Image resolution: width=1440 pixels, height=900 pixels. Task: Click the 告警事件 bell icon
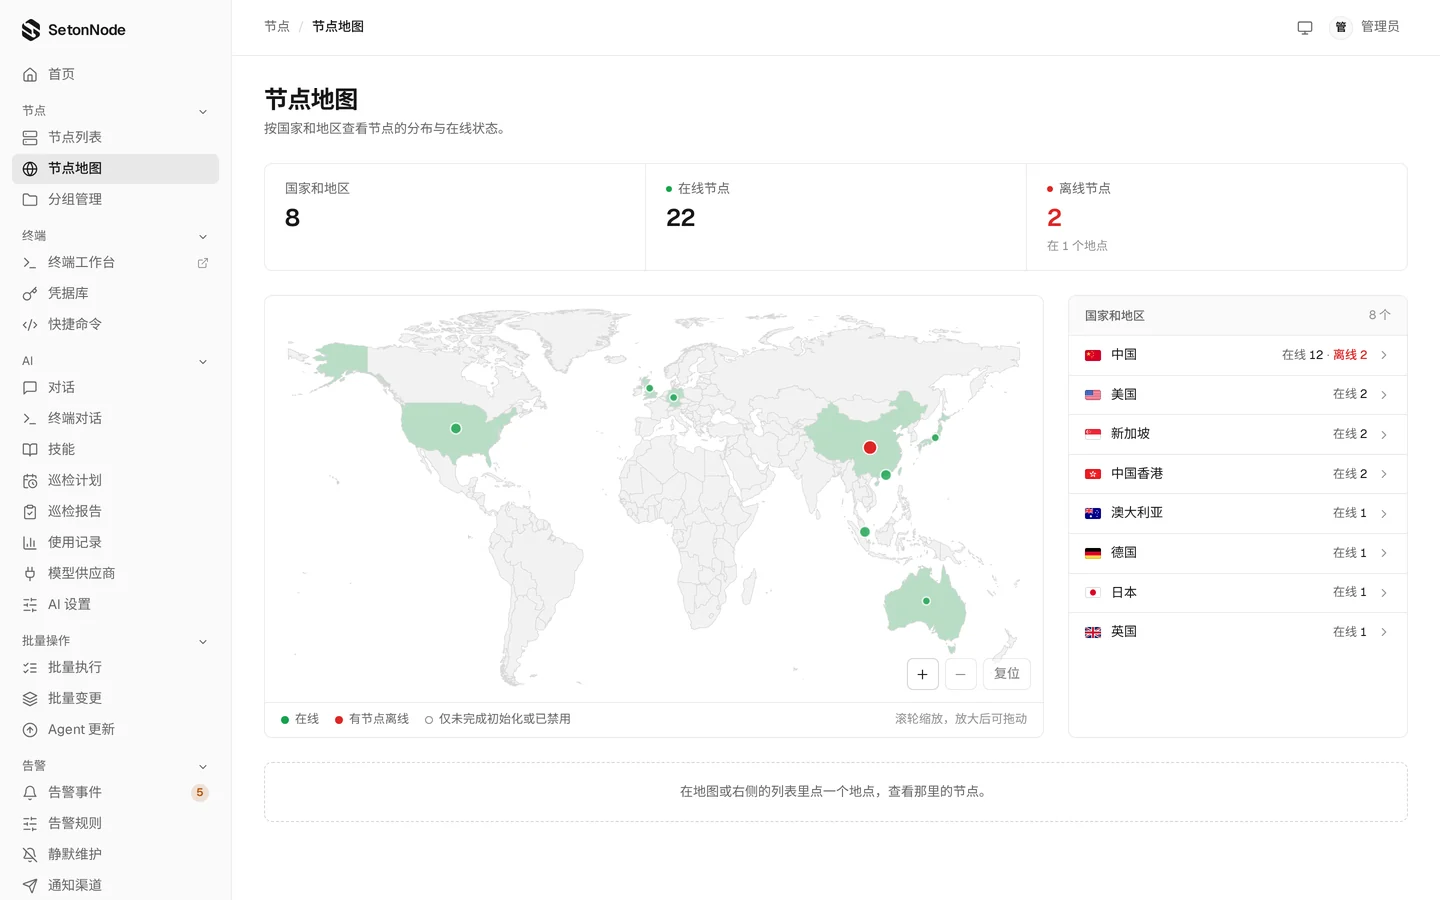tap(30, 793)
